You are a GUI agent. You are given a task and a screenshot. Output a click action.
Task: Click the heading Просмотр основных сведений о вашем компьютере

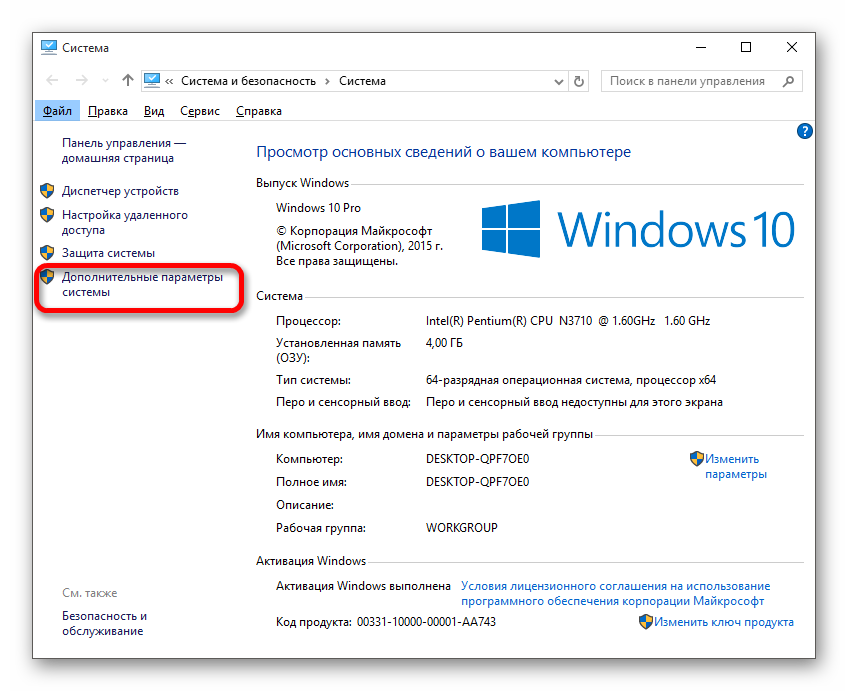tap(443, 152)
